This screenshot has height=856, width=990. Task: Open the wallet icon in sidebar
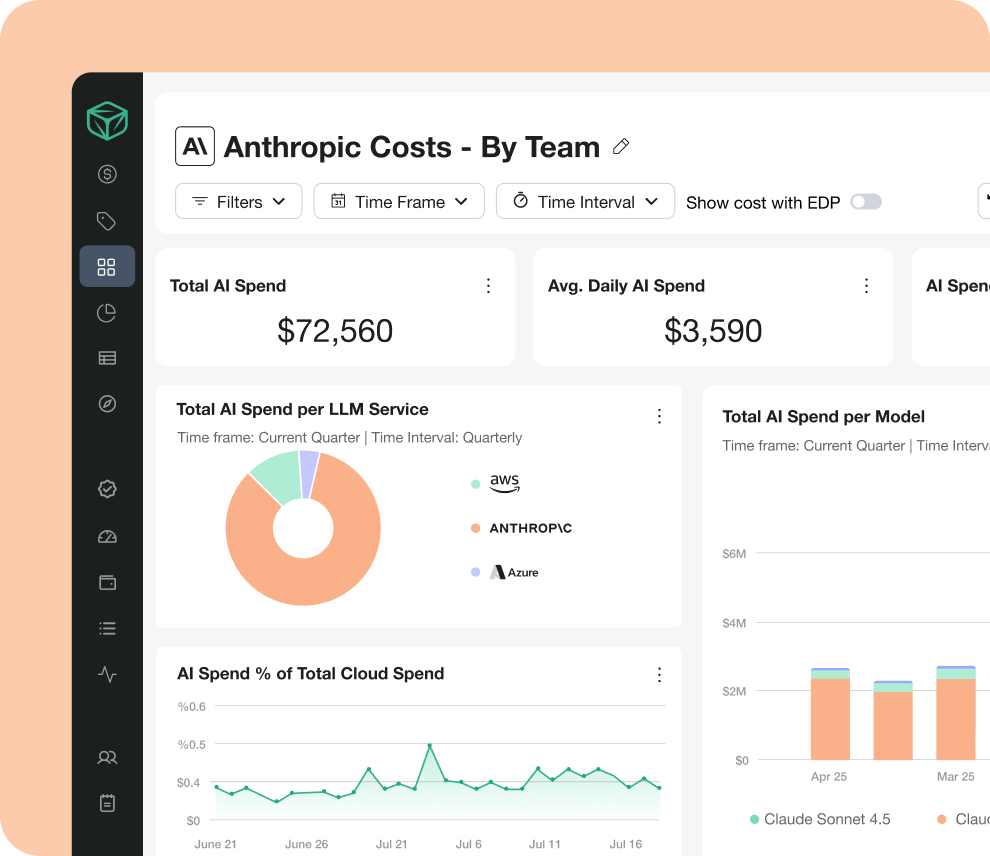pos(107,583)
